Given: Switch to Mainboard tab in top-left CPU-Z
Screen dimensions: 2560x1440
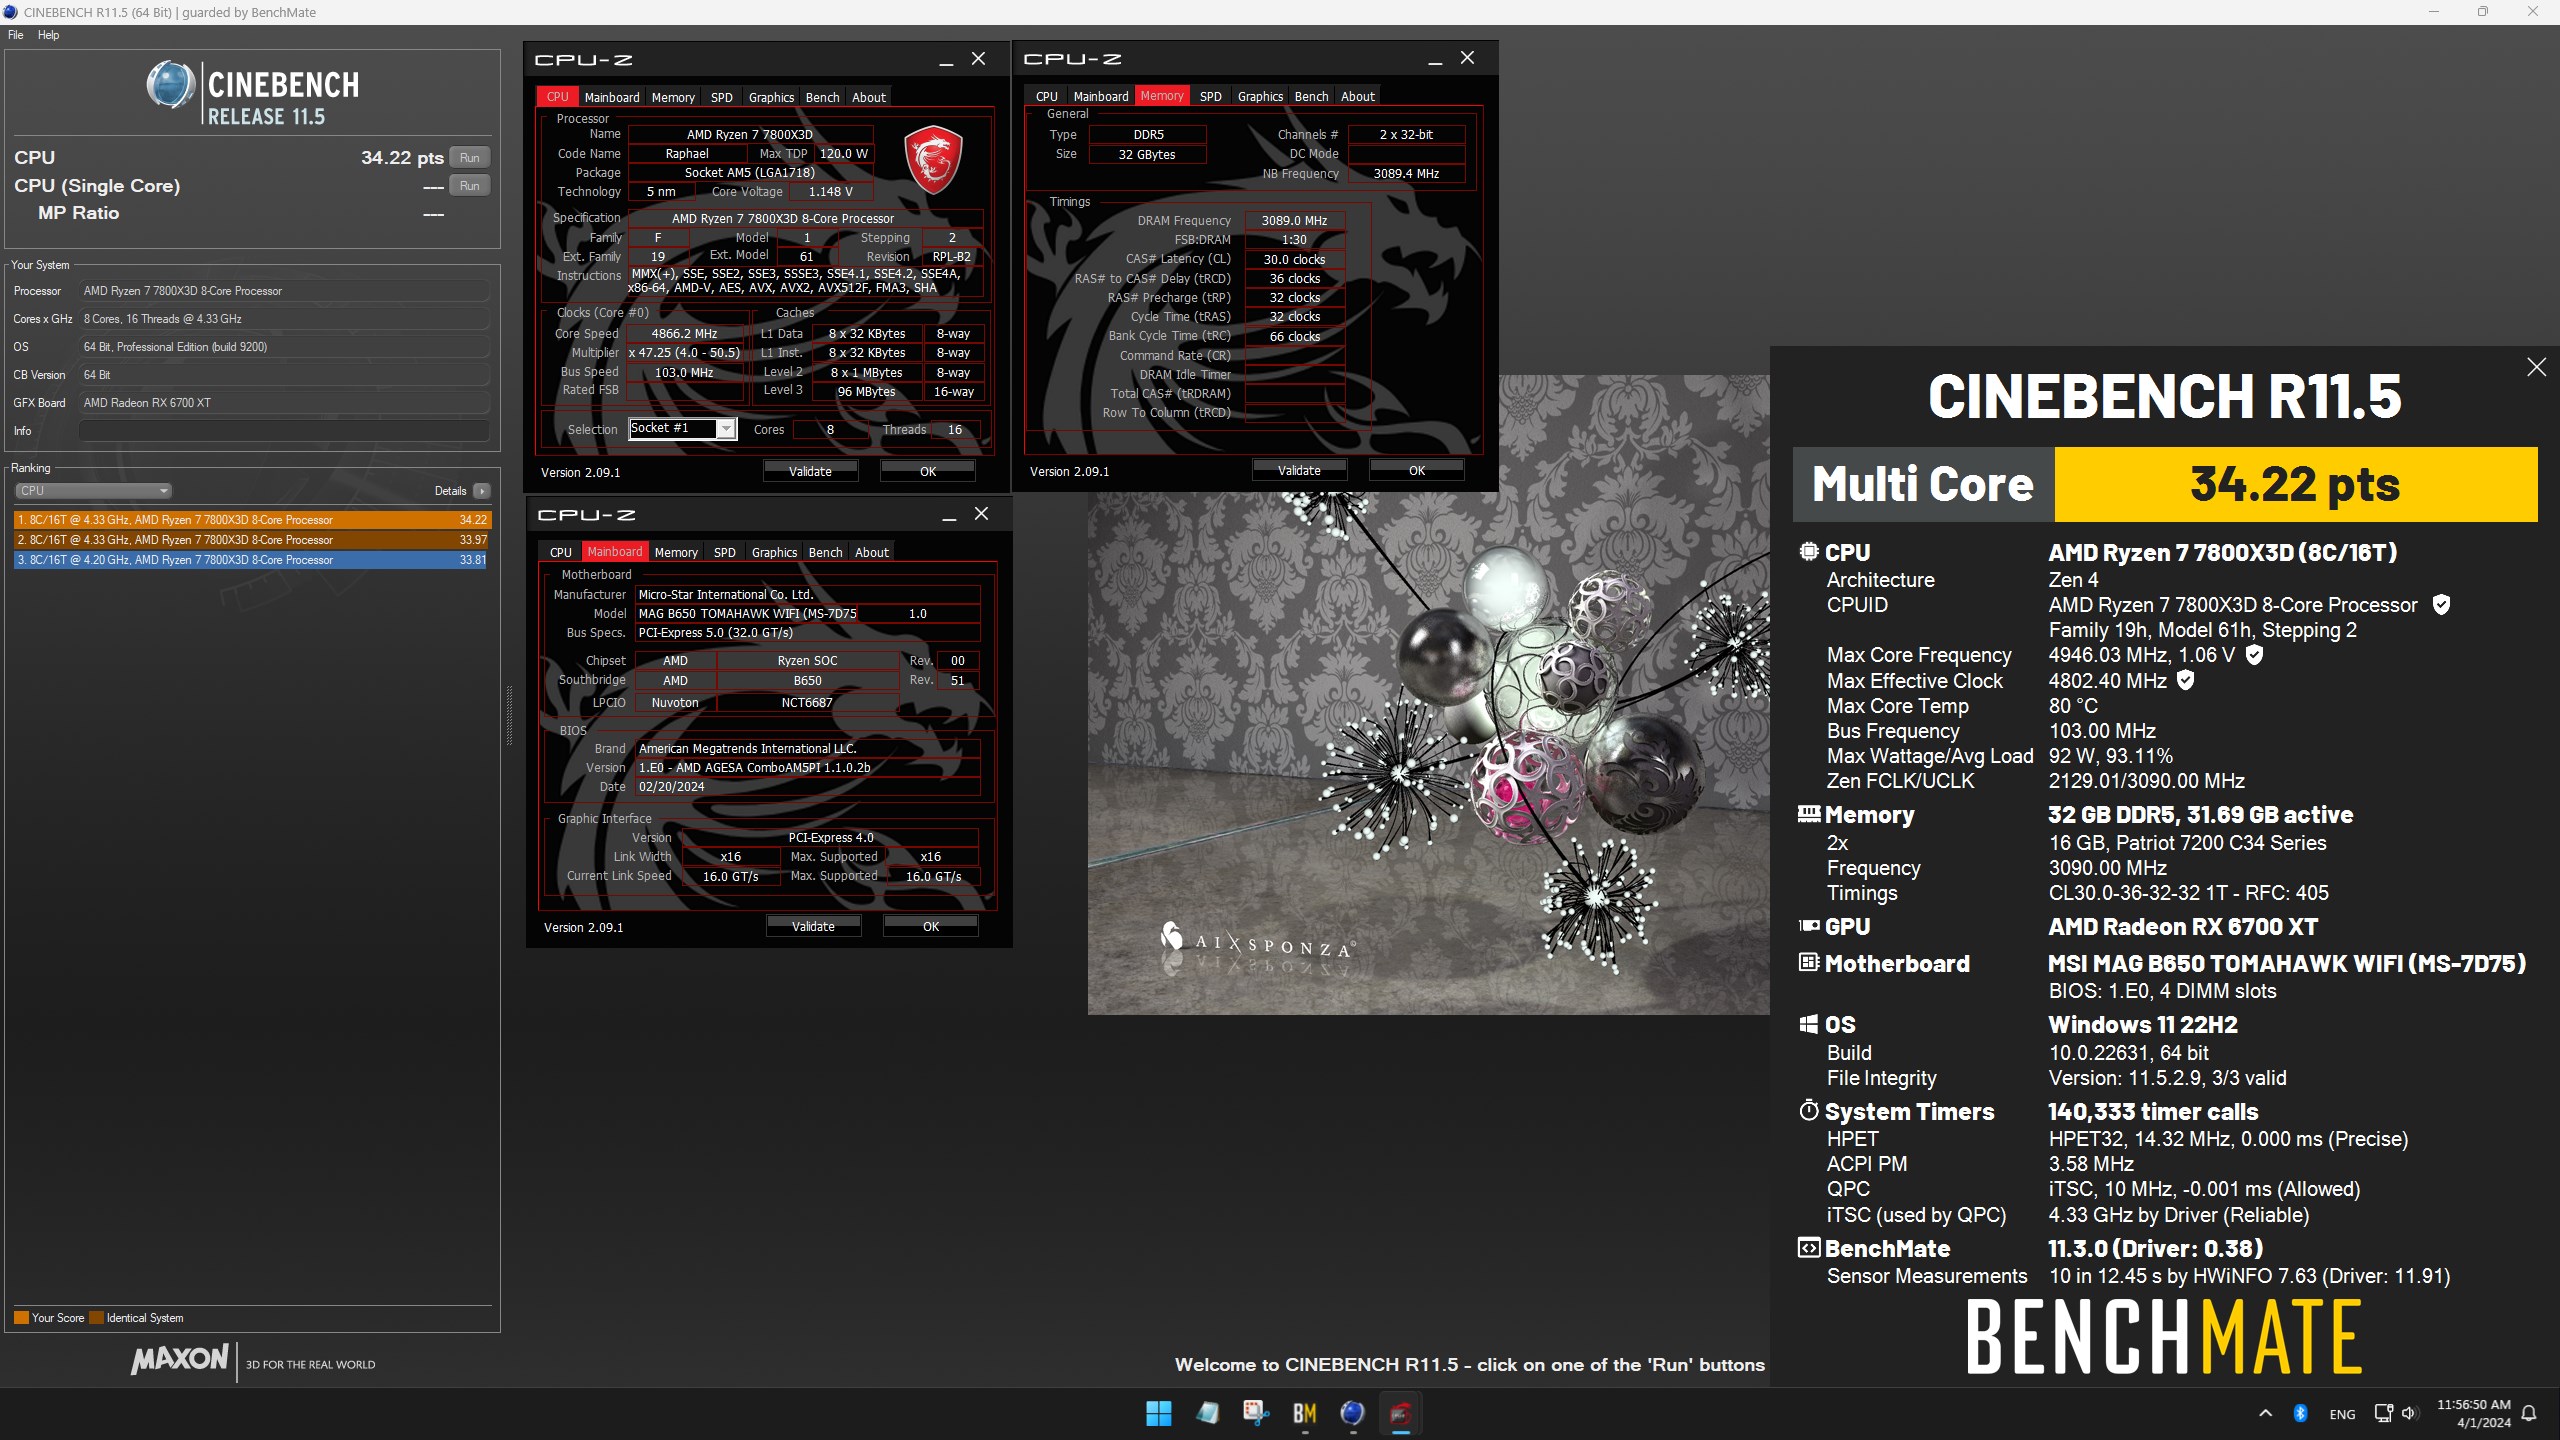Looking at the screenshot, I should click(x=612, y=97).
